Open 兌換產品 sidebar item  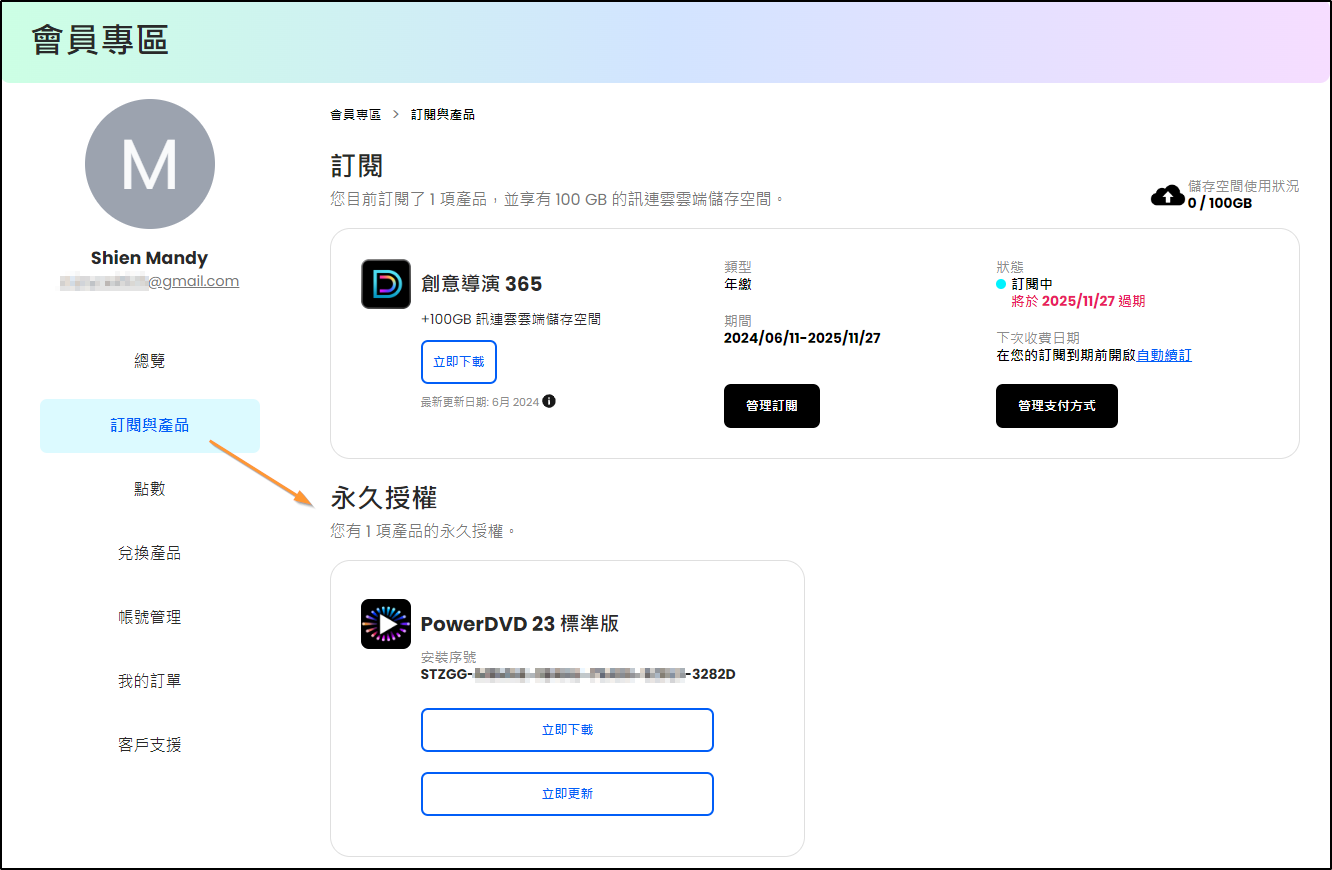[150, 553]
